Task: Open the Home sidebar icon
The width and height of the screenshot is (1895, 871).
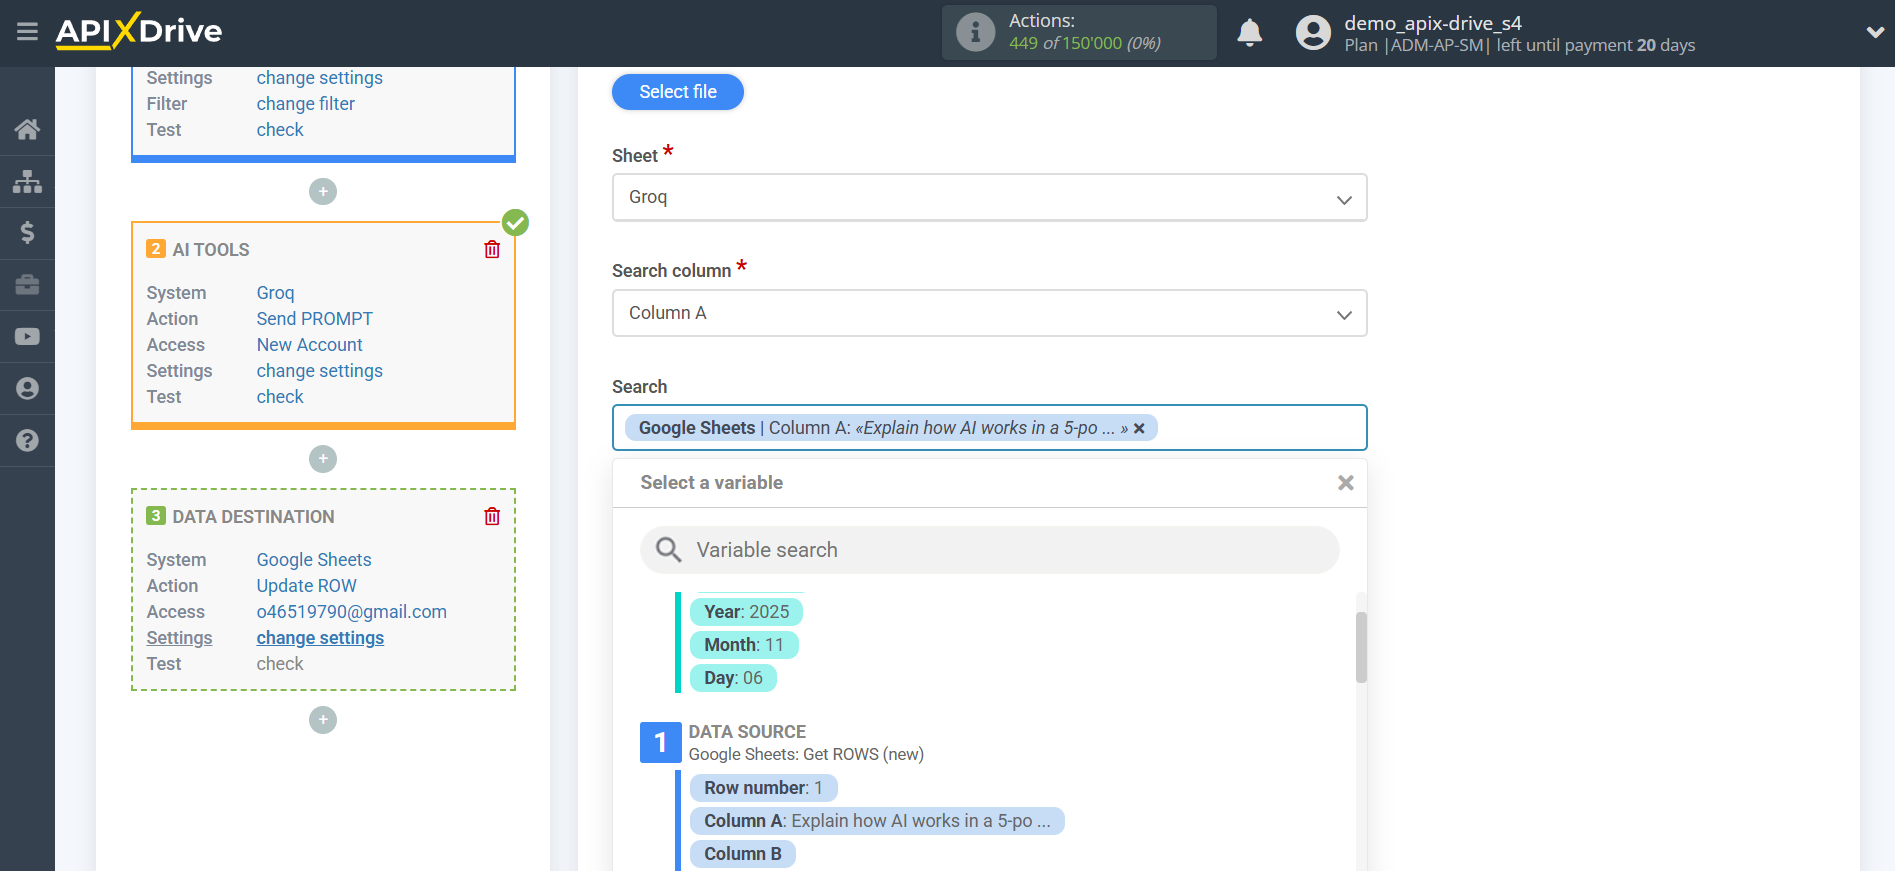Action: click(27, 129)
